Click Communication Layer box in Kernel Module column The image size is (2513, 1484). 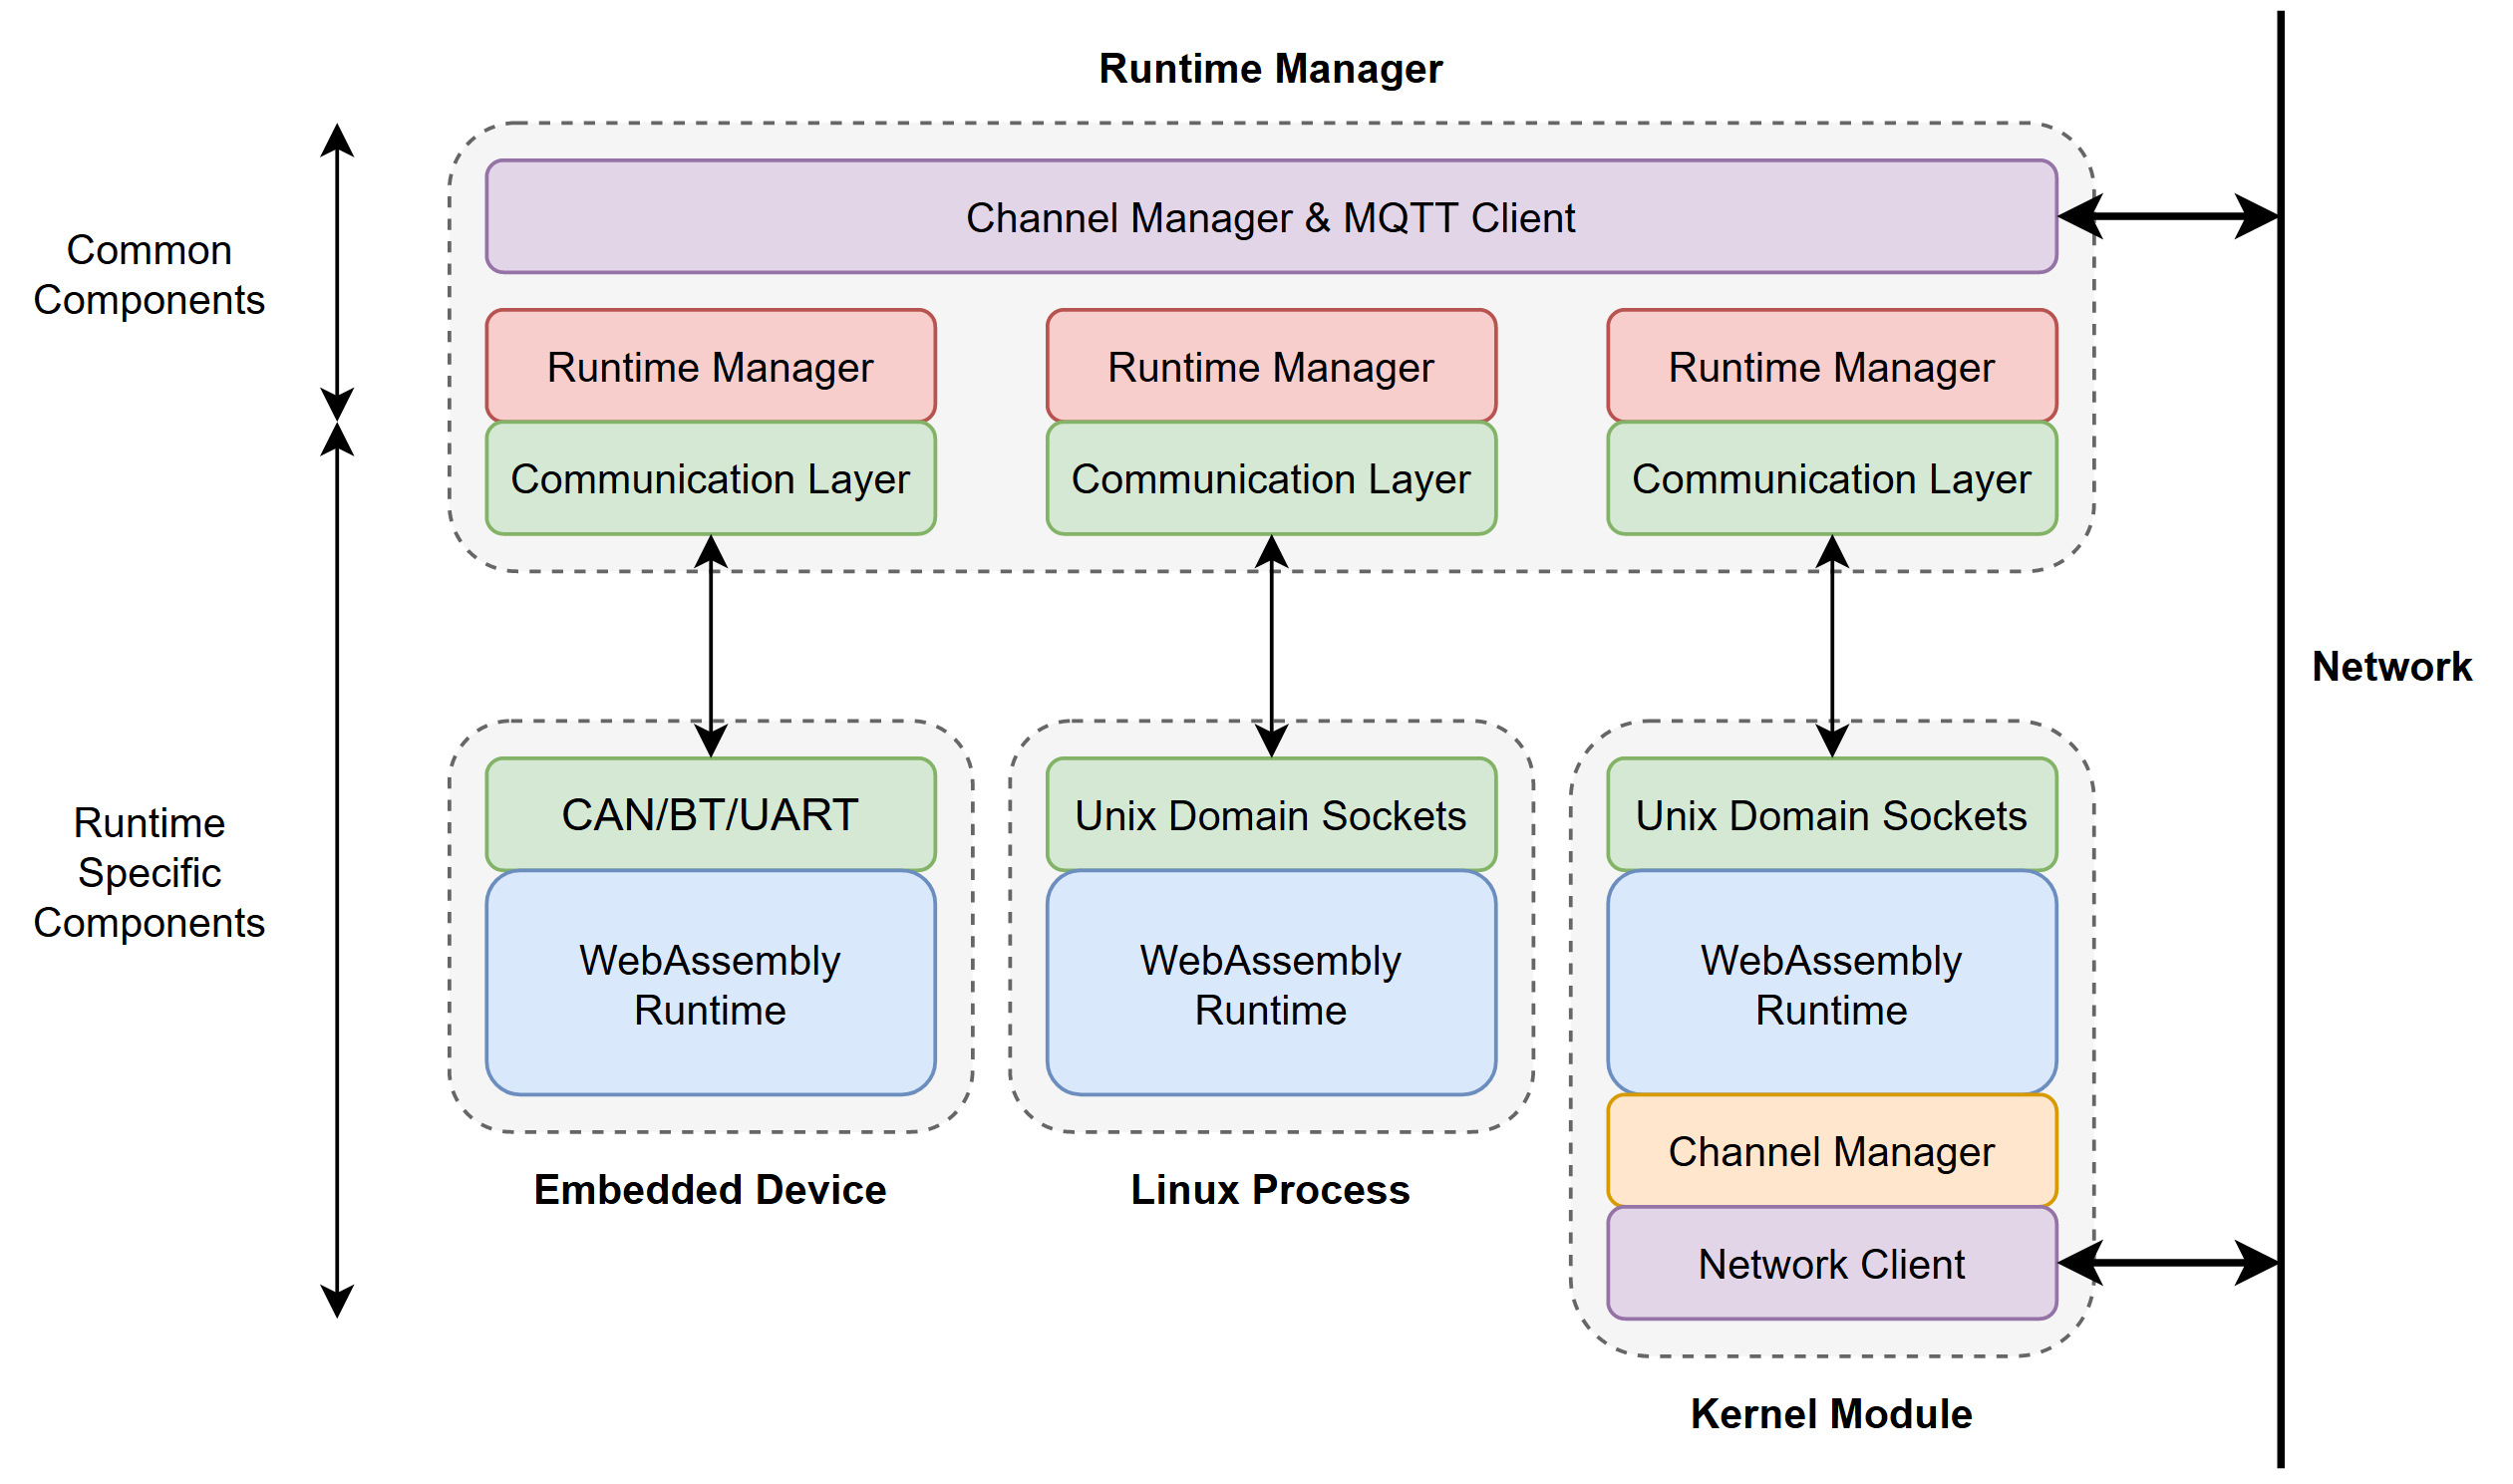[x=1831, y=478]
